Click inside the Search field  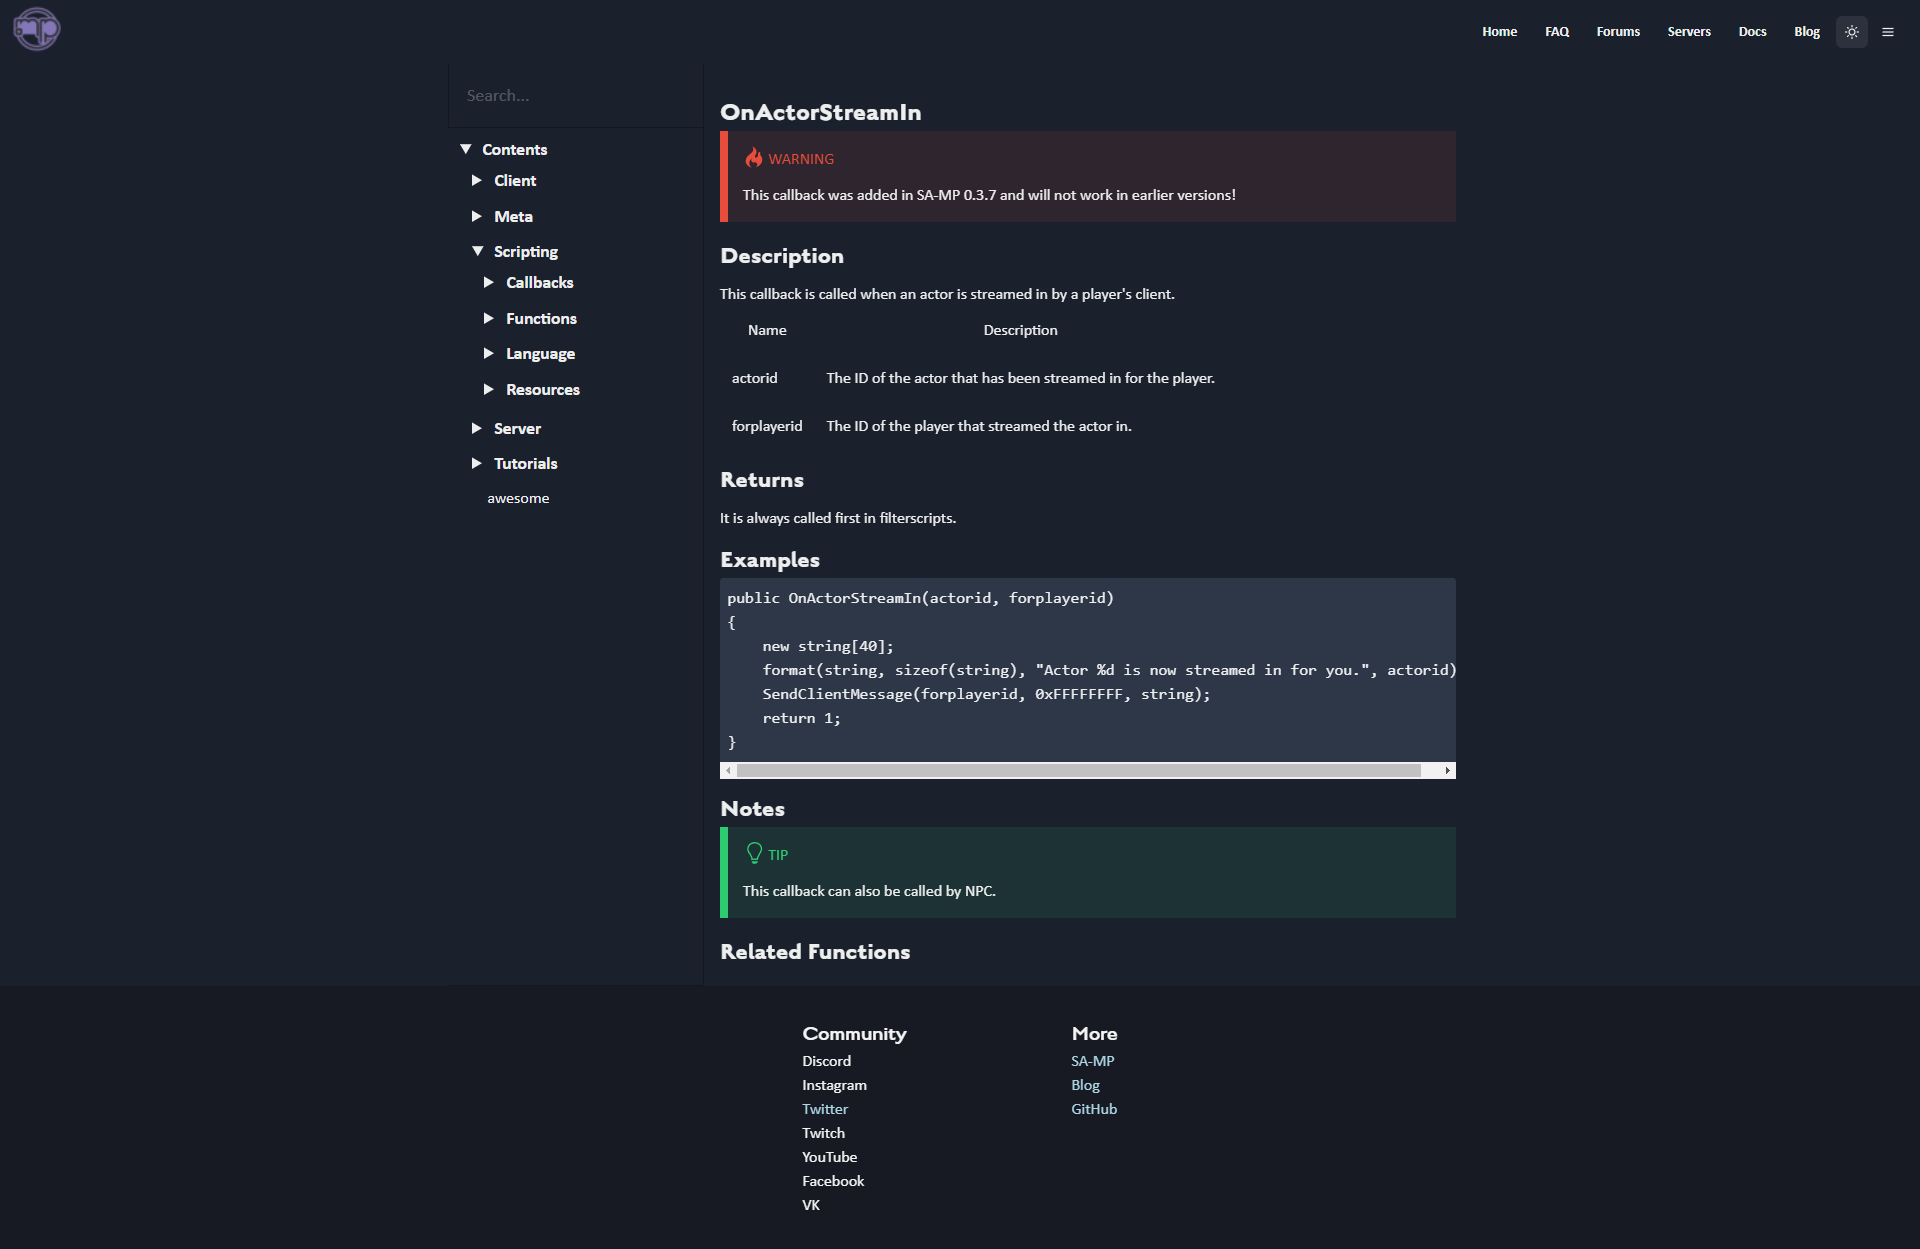575,95
